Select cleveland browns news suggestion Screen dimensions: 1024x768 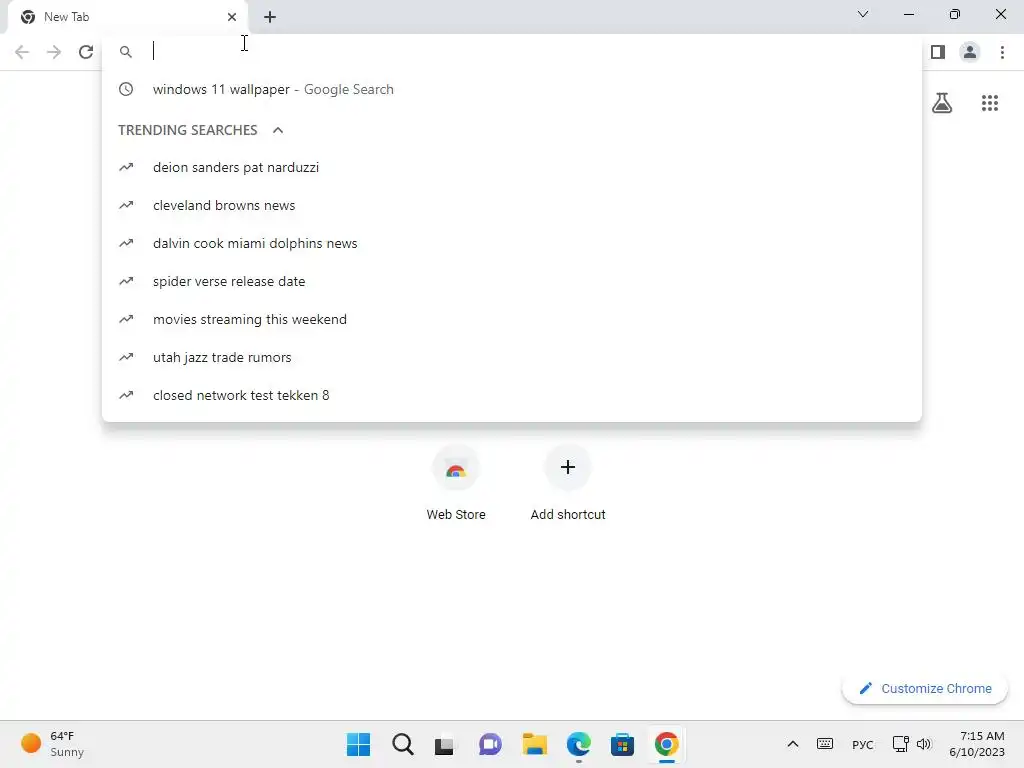512,205
